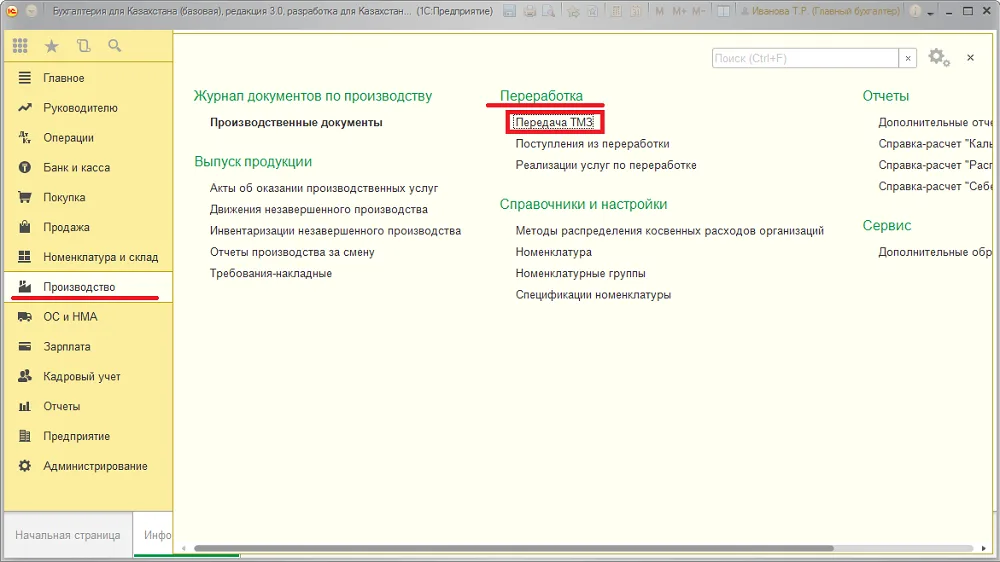Viewport: 1000px width, 562px height.
Task: Switch to the Инфо... tab
Action: pos(154,535)
